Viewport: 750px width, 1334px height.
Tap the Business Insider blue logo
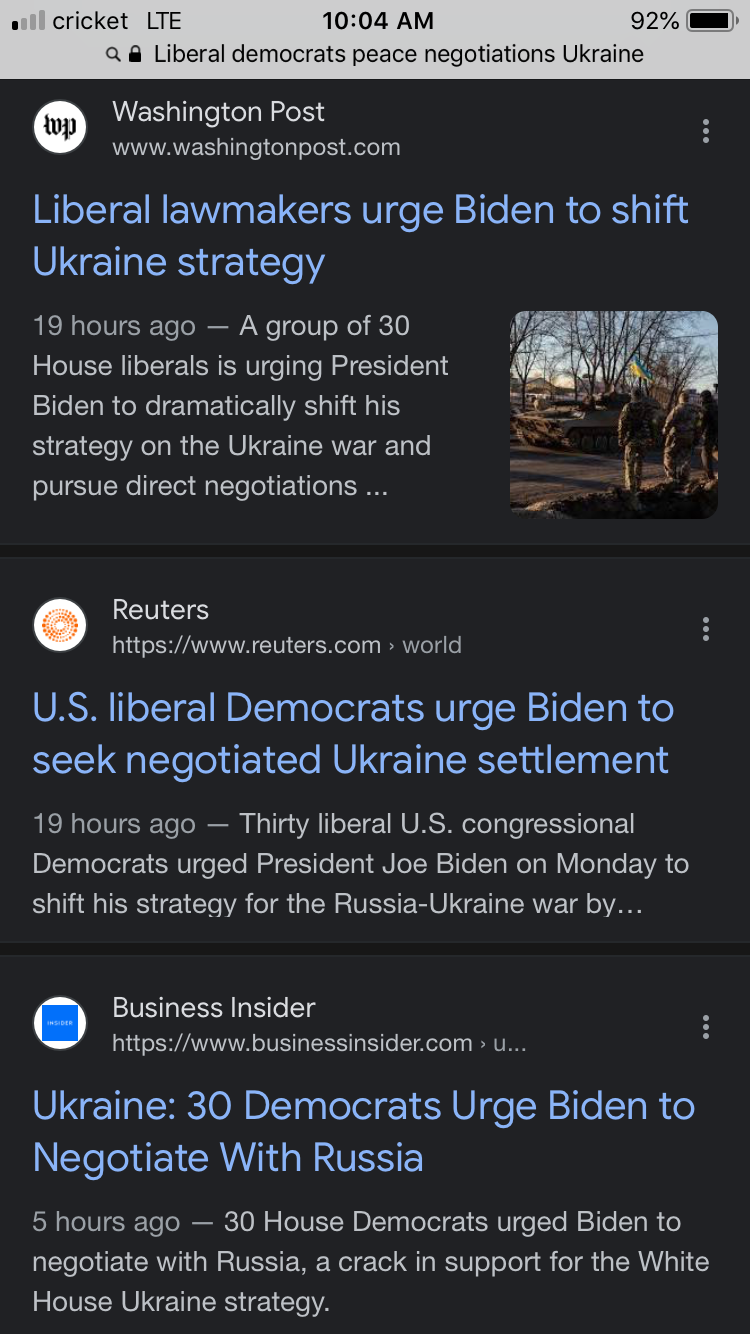(x=60, y=1025)
